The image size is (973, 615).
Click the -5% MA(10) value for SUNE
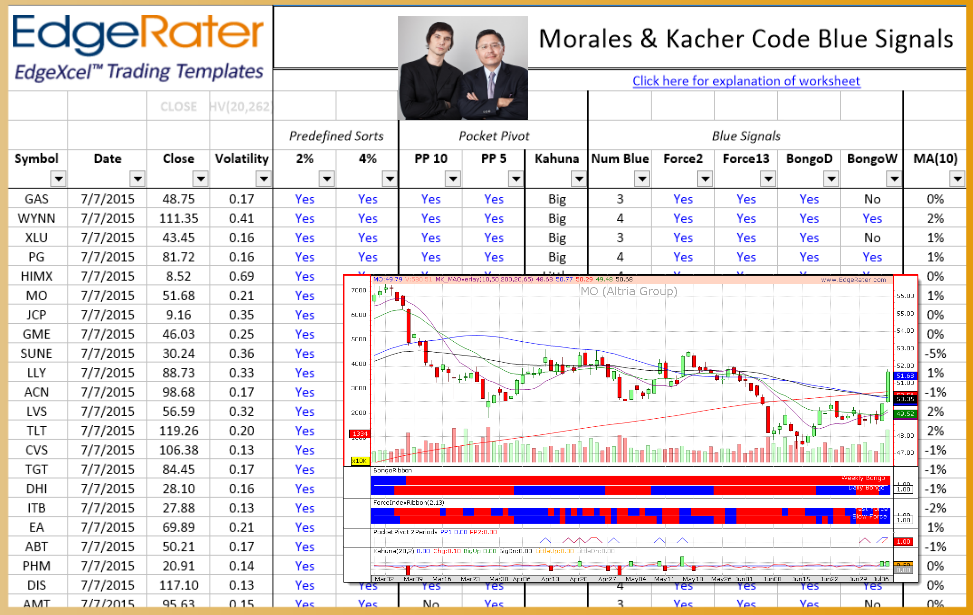click(935, 353)
